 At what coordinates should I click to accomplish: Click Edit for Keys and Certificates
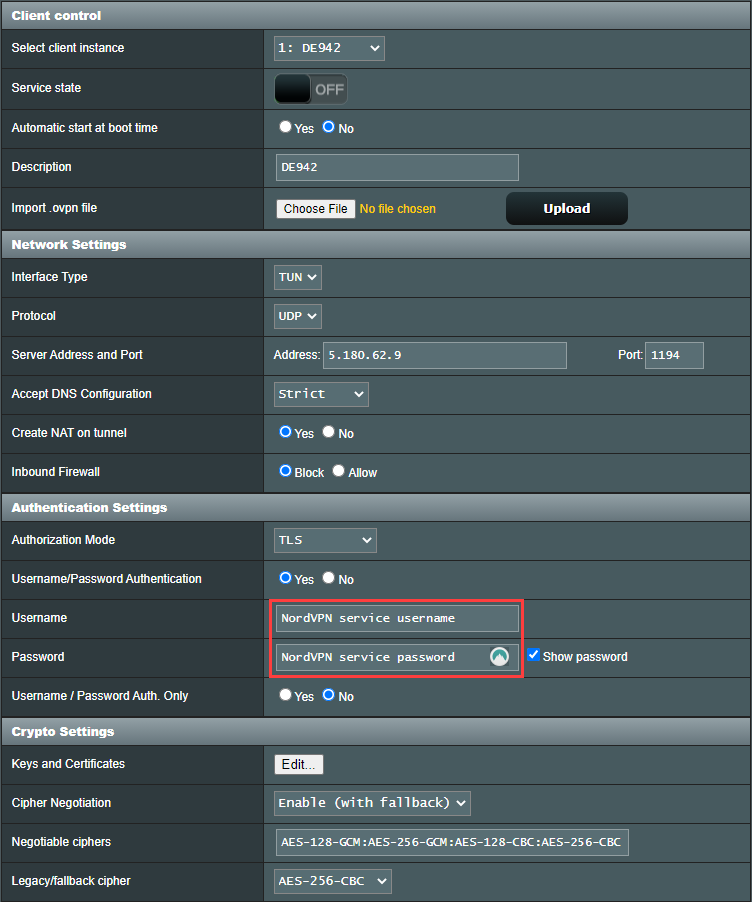pos(299,764)
